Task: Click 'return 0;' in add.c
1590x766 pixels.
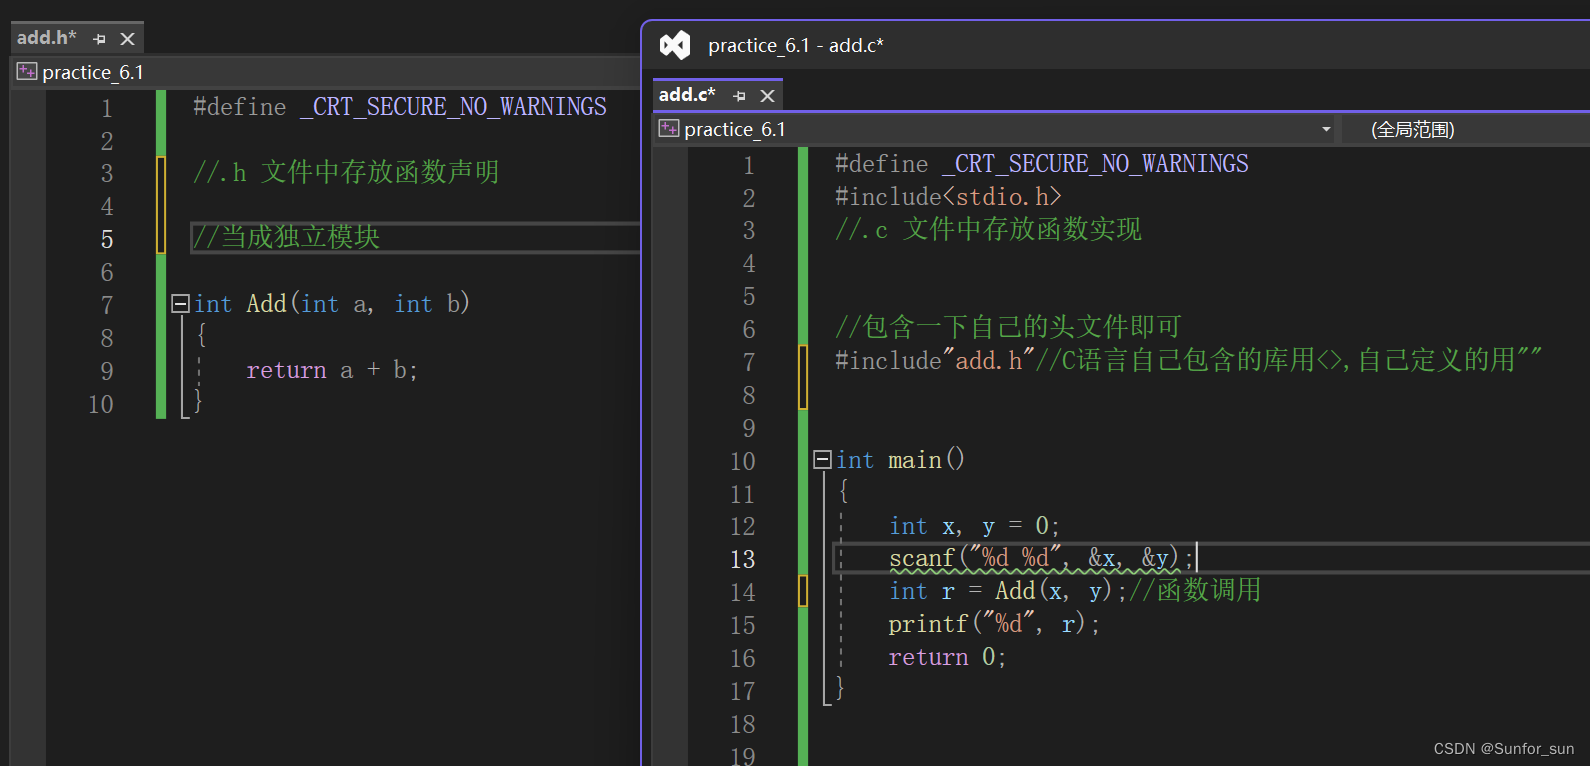Action: tap(947, 657)
